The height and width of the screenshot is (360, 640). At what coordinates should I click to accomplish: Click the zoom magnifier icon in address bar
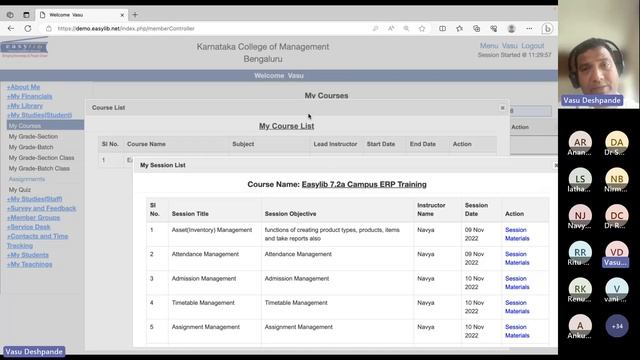(406, 29)
